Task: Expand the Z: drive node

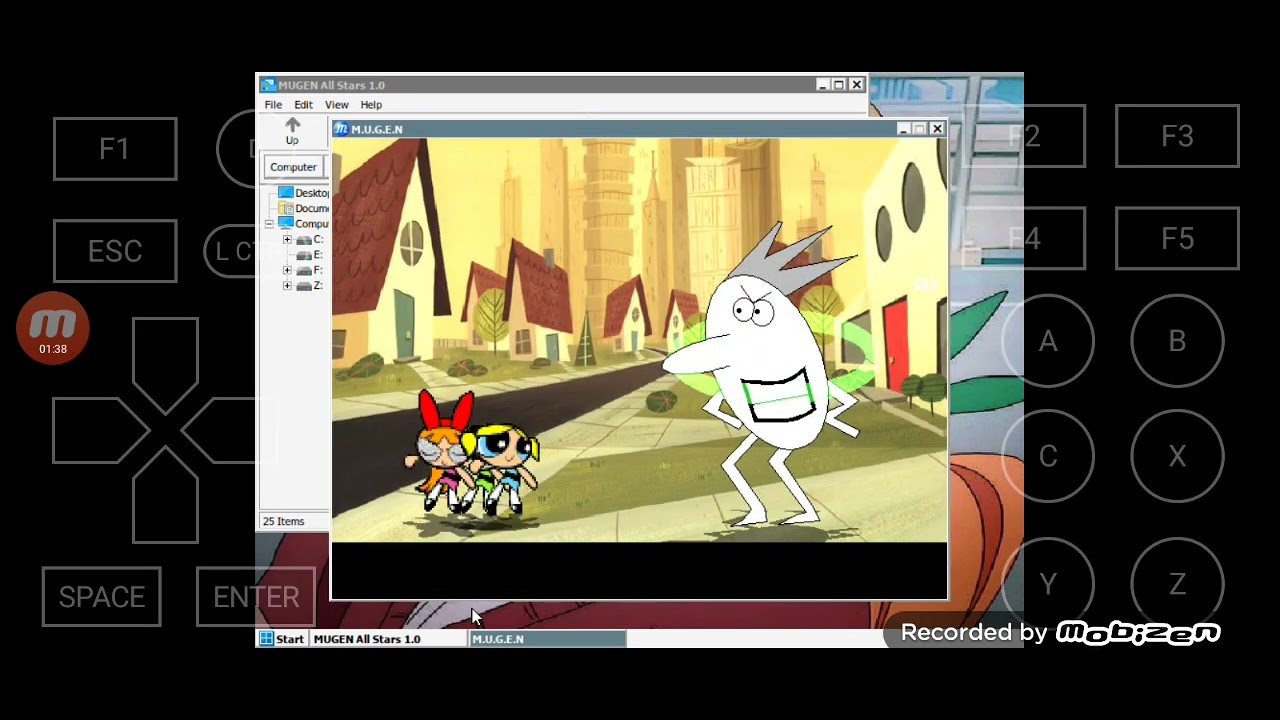Action: point(287,286)
